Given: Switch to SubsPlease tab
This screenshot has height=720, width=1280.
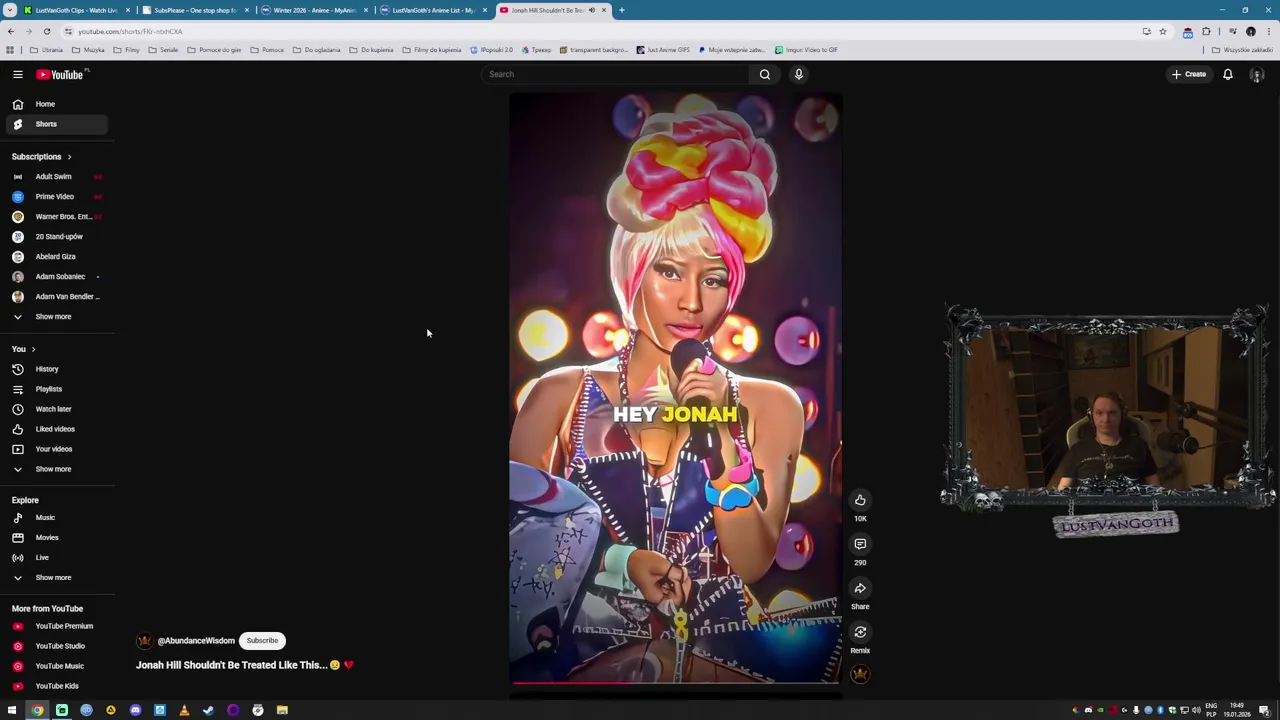Looking at the screenshot, I should pos(195,10).
